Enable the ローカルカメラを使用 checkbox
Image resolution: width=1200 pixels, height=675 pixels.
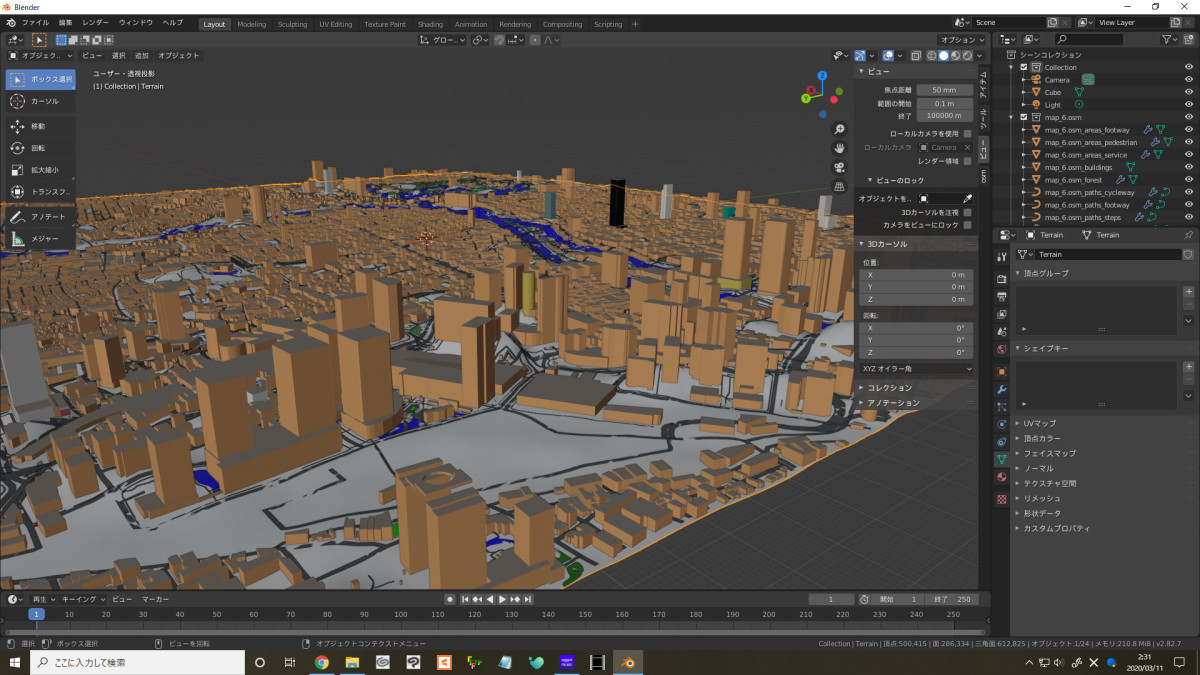967,133
